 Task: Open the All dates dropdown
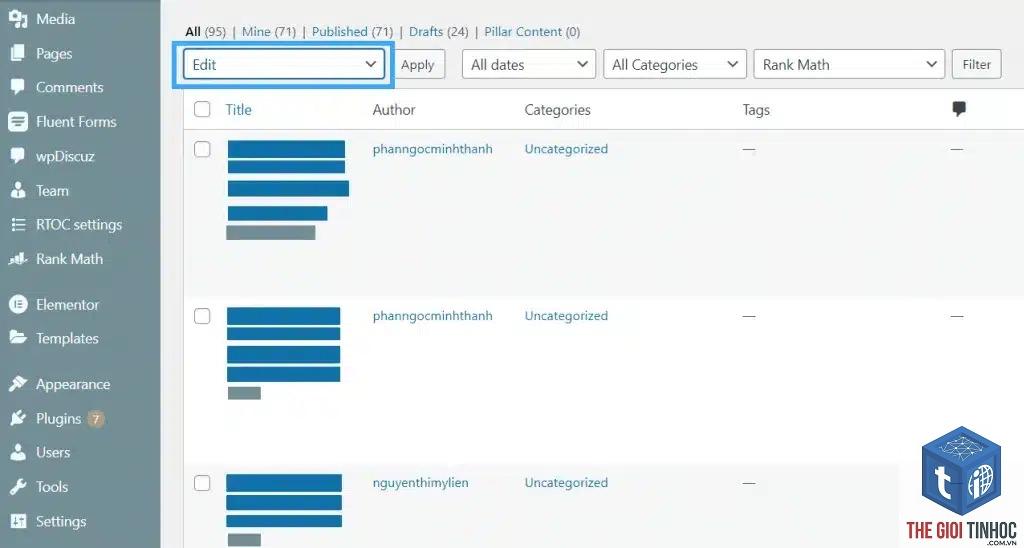[528, 64]
